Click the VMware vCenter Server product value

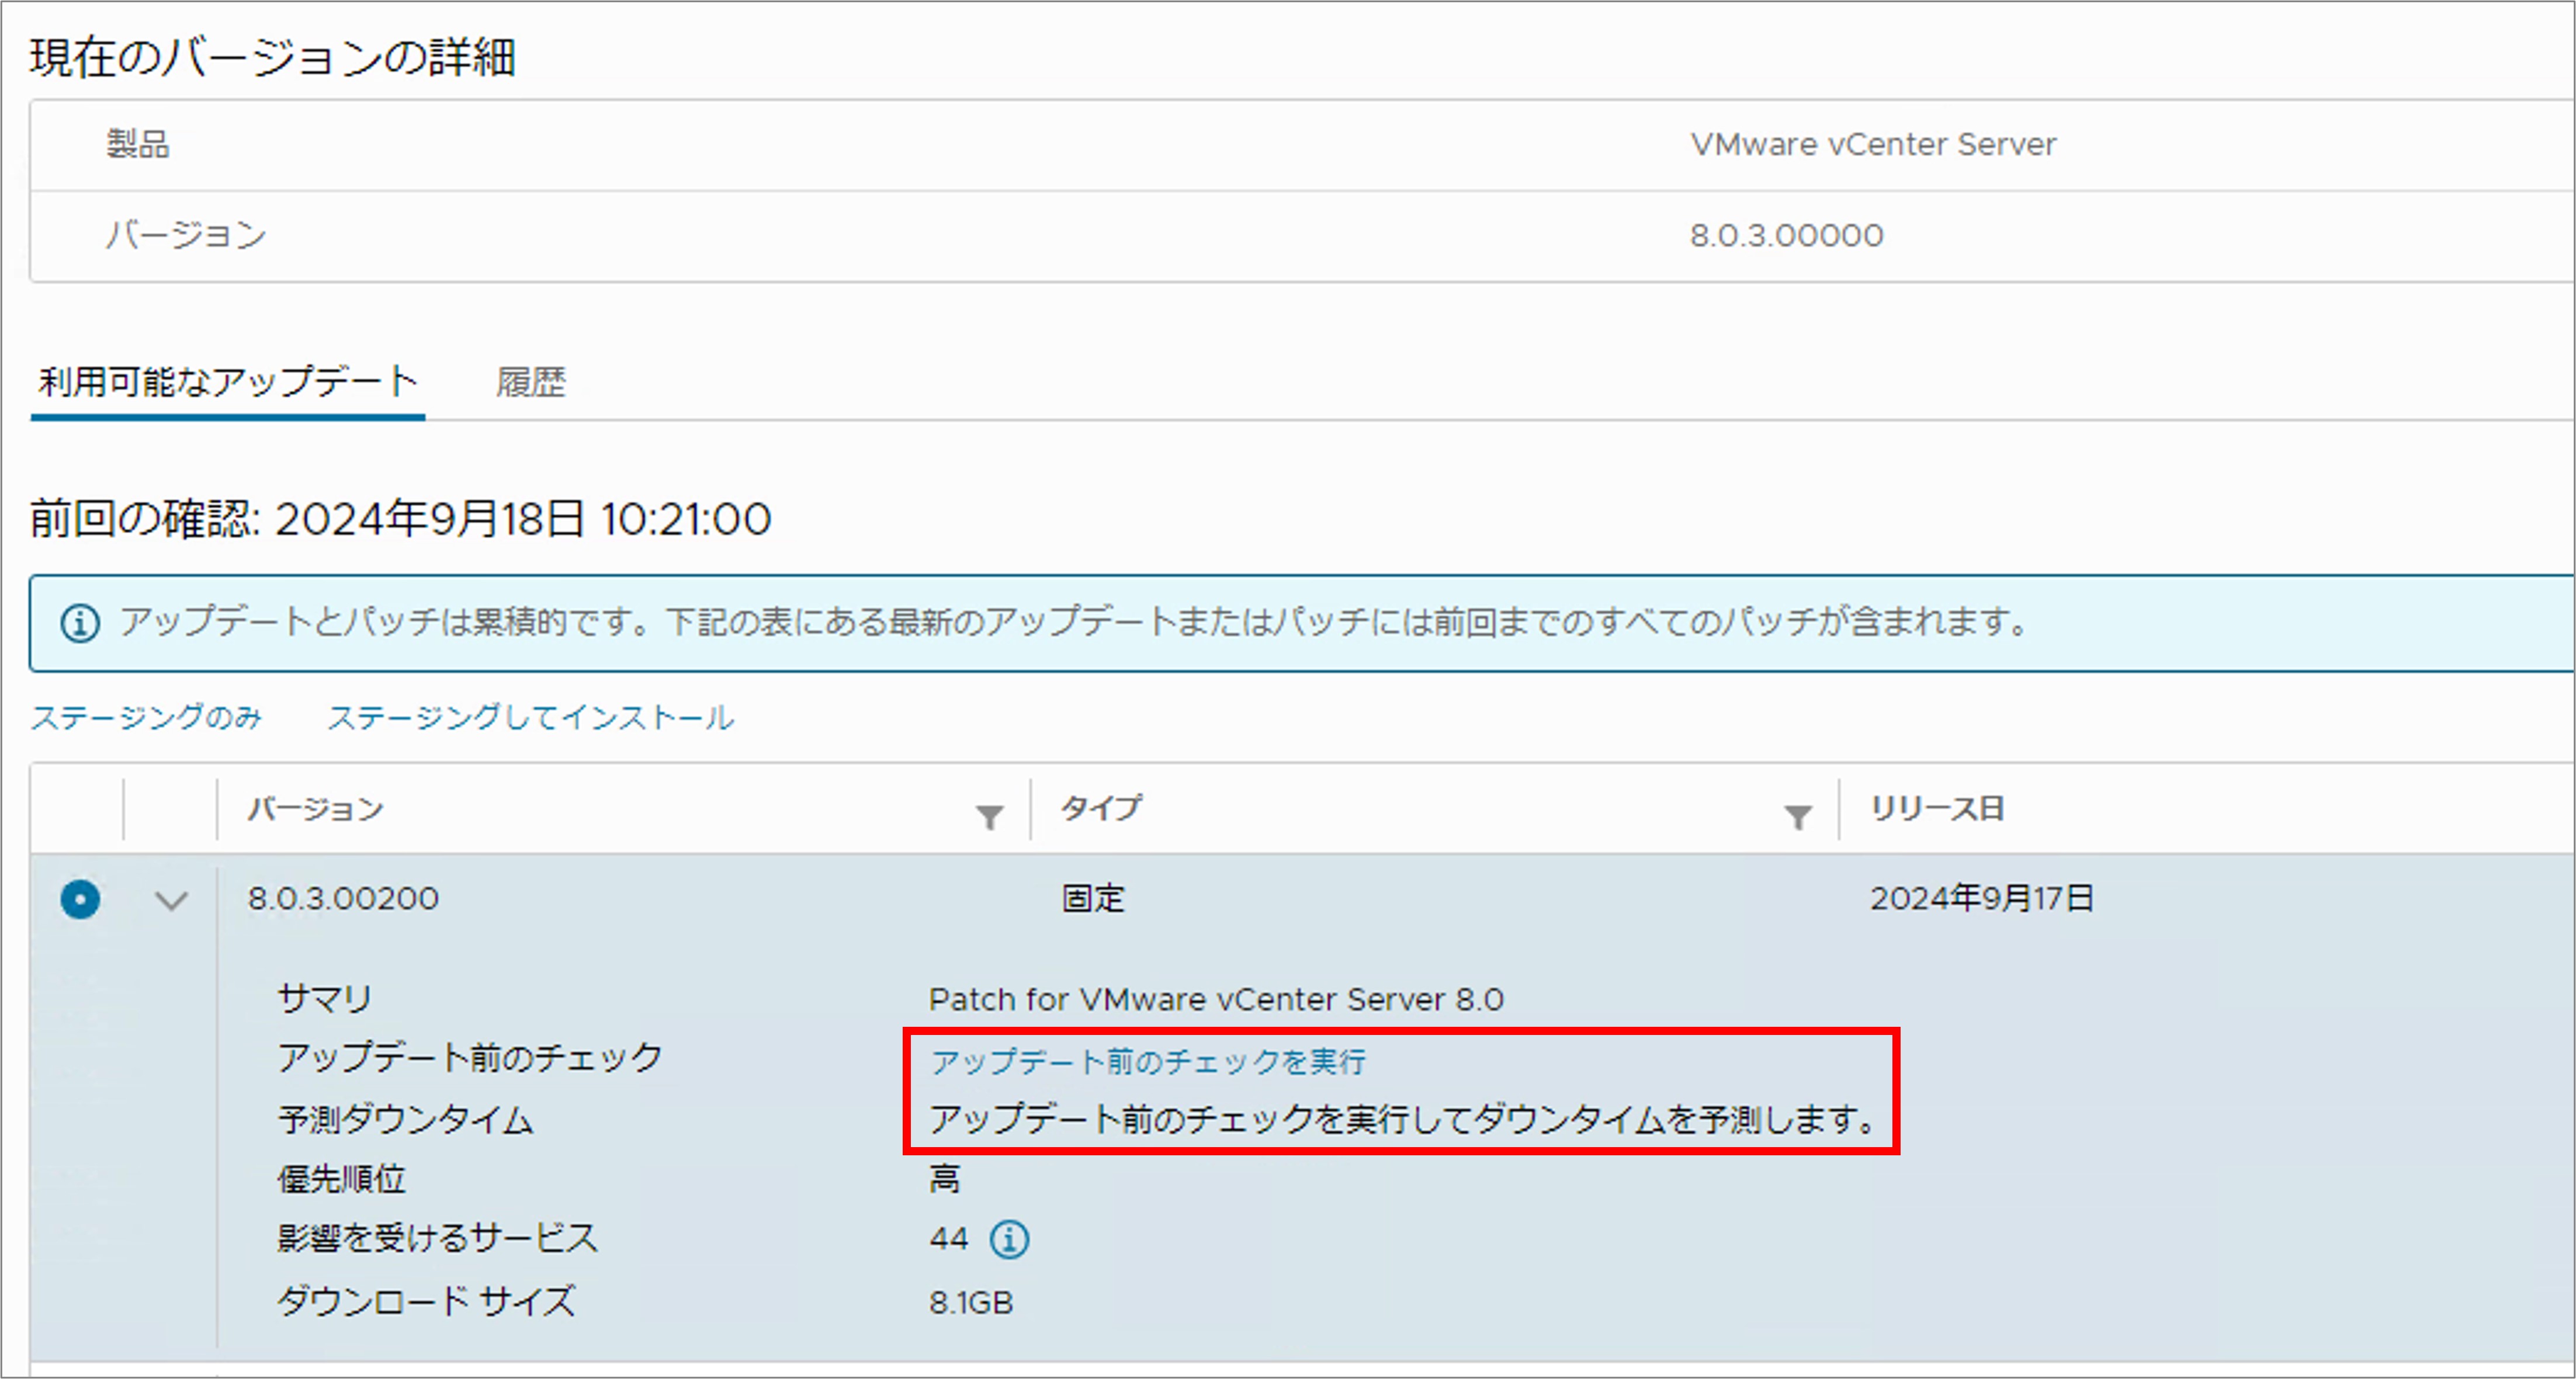click(x=1873, y=144)
